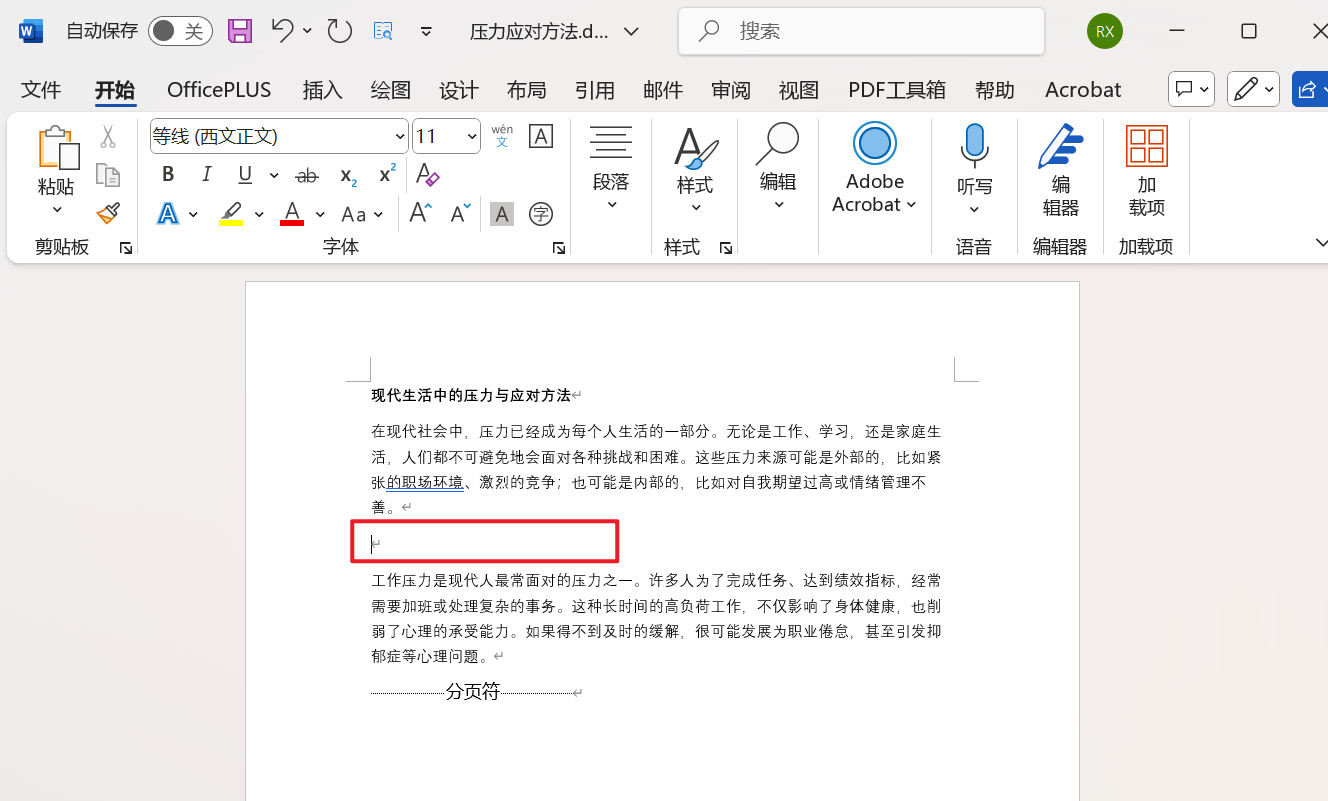Viewport: 1328px width, 801px height.
Task: Toggle Bold formatting
Action: (167, 174)
